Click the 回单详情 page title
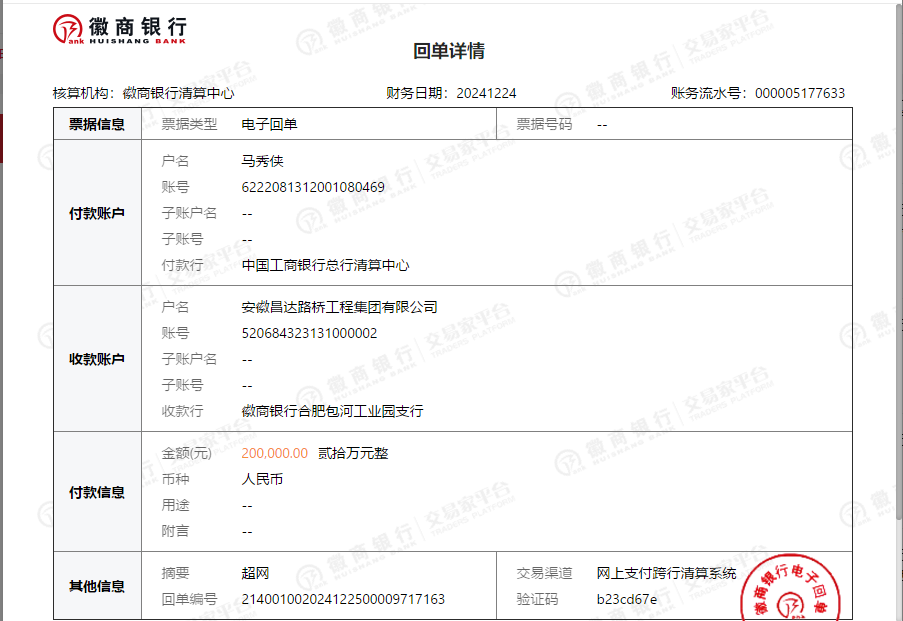This screenshot has height=621, width=903. tap(449, 52)
